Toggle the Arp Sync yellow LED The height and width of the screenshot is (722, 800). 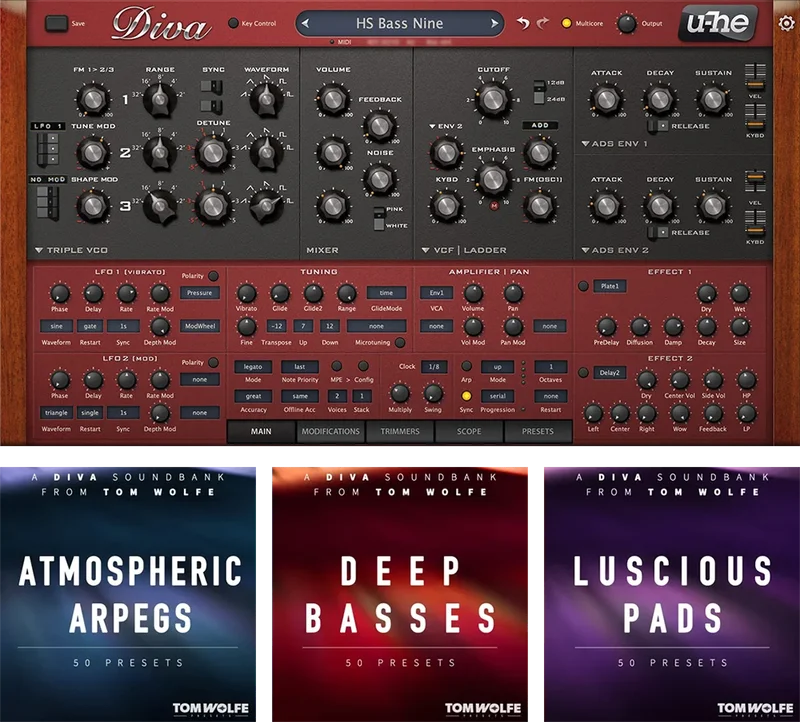pyautogui.click(x=466, y=396)
